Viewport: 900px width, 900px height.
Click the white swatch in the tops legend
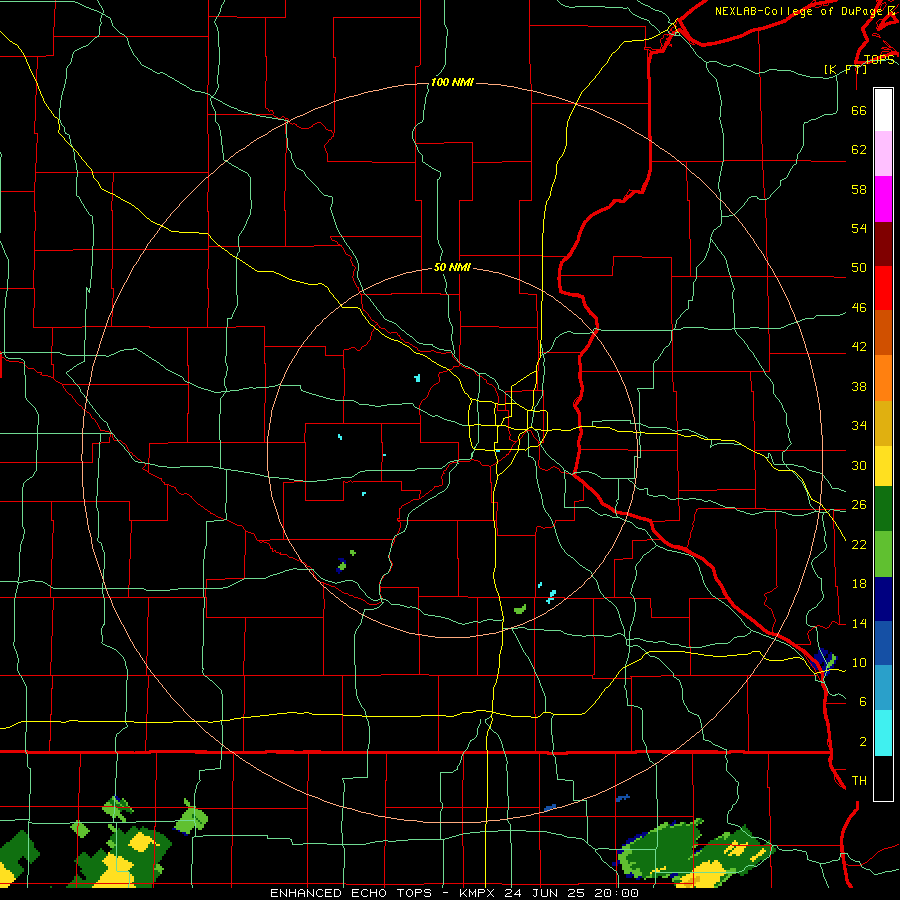tap(883, 110)
